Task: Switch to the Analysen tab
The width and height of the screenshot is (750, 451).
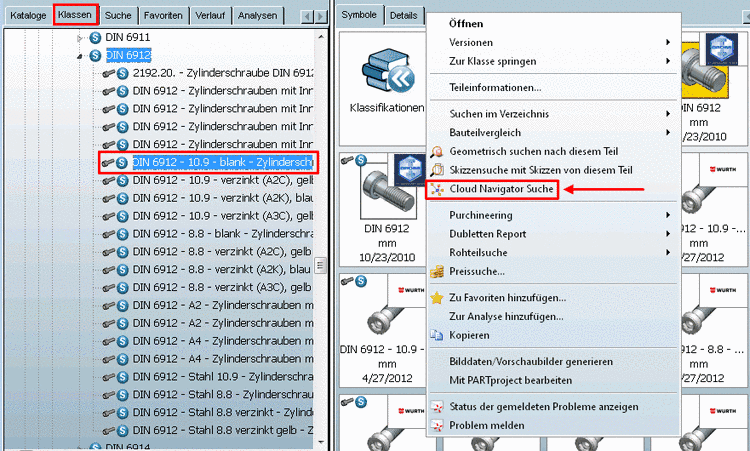Action: click(257, 15)
